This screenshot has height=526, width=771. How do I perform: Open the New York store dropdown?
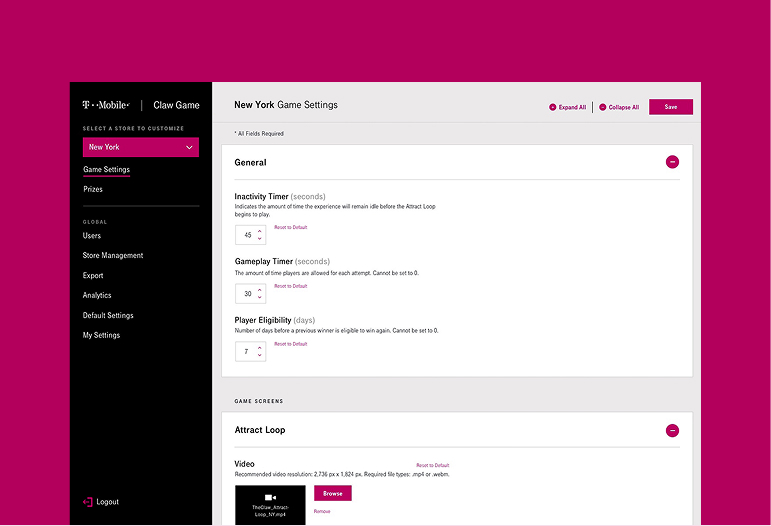point(141,147)
